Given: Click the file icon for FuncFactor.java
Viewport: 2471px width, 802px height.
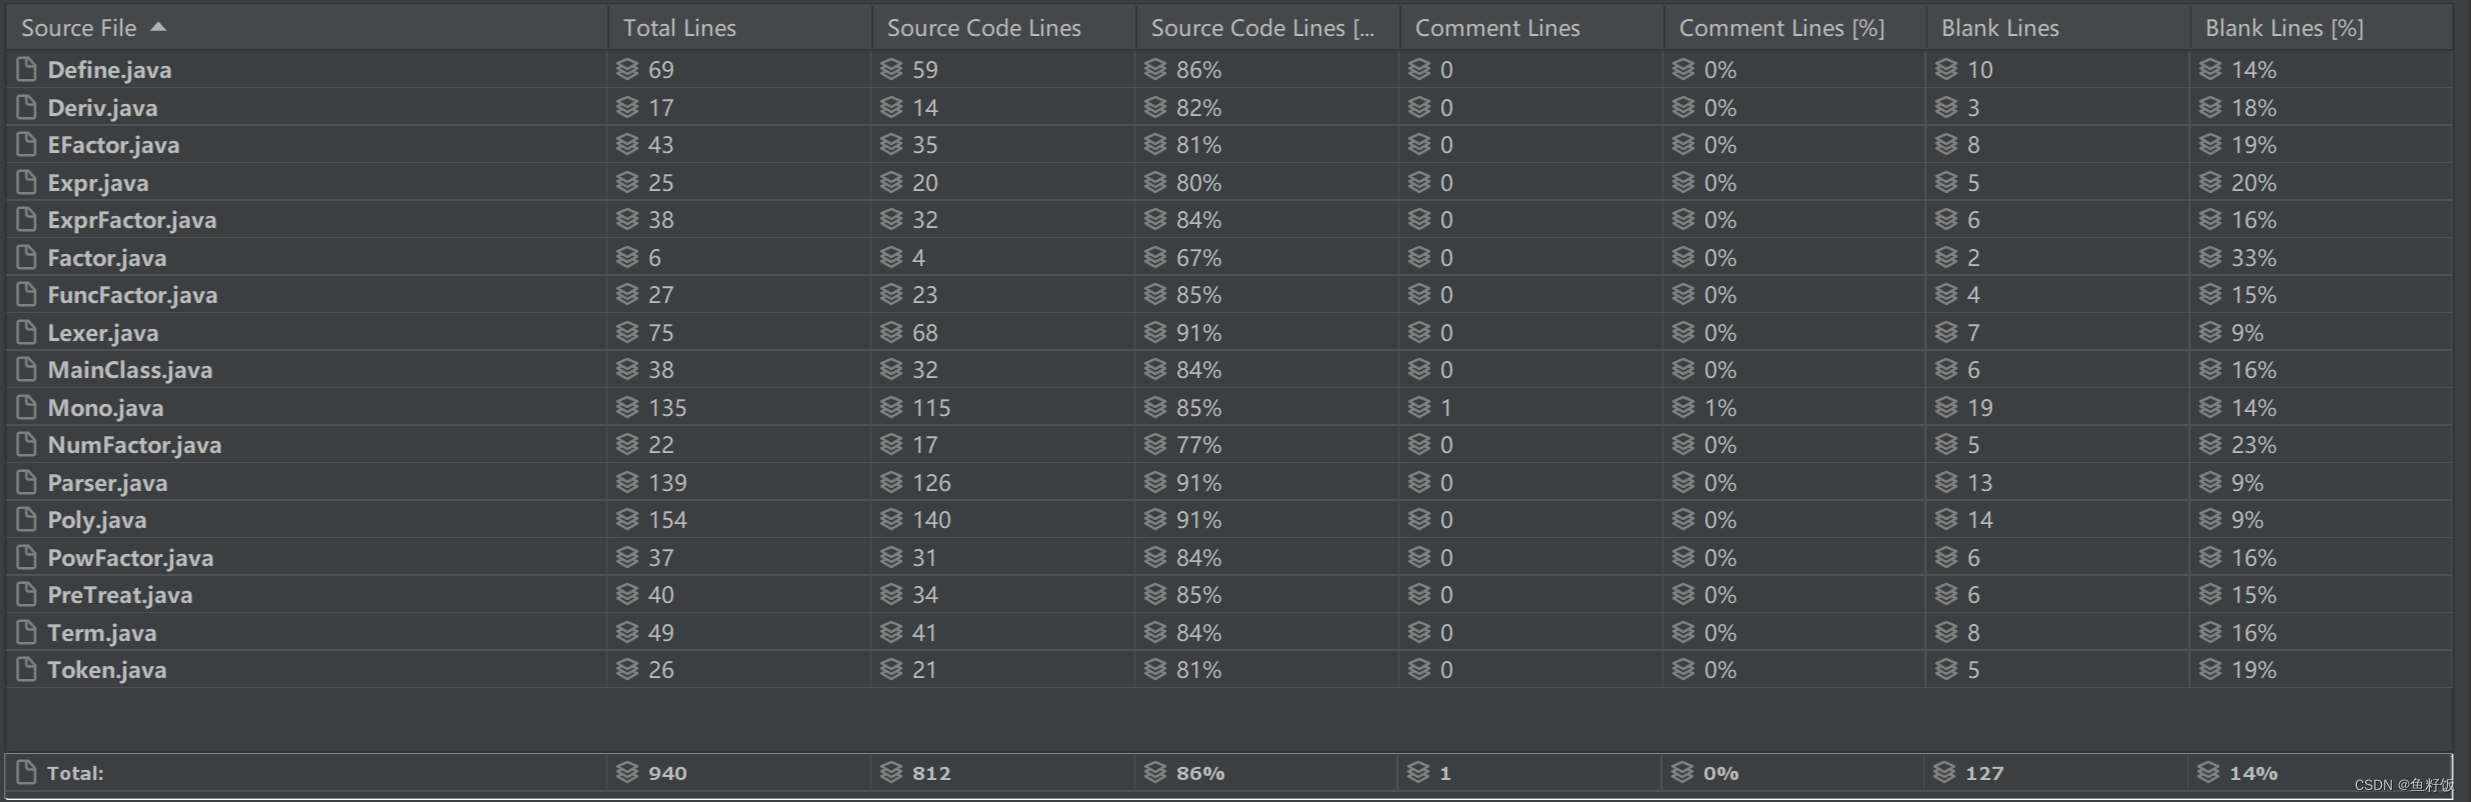Looking at the screenshot, I should tap(26, 294).
